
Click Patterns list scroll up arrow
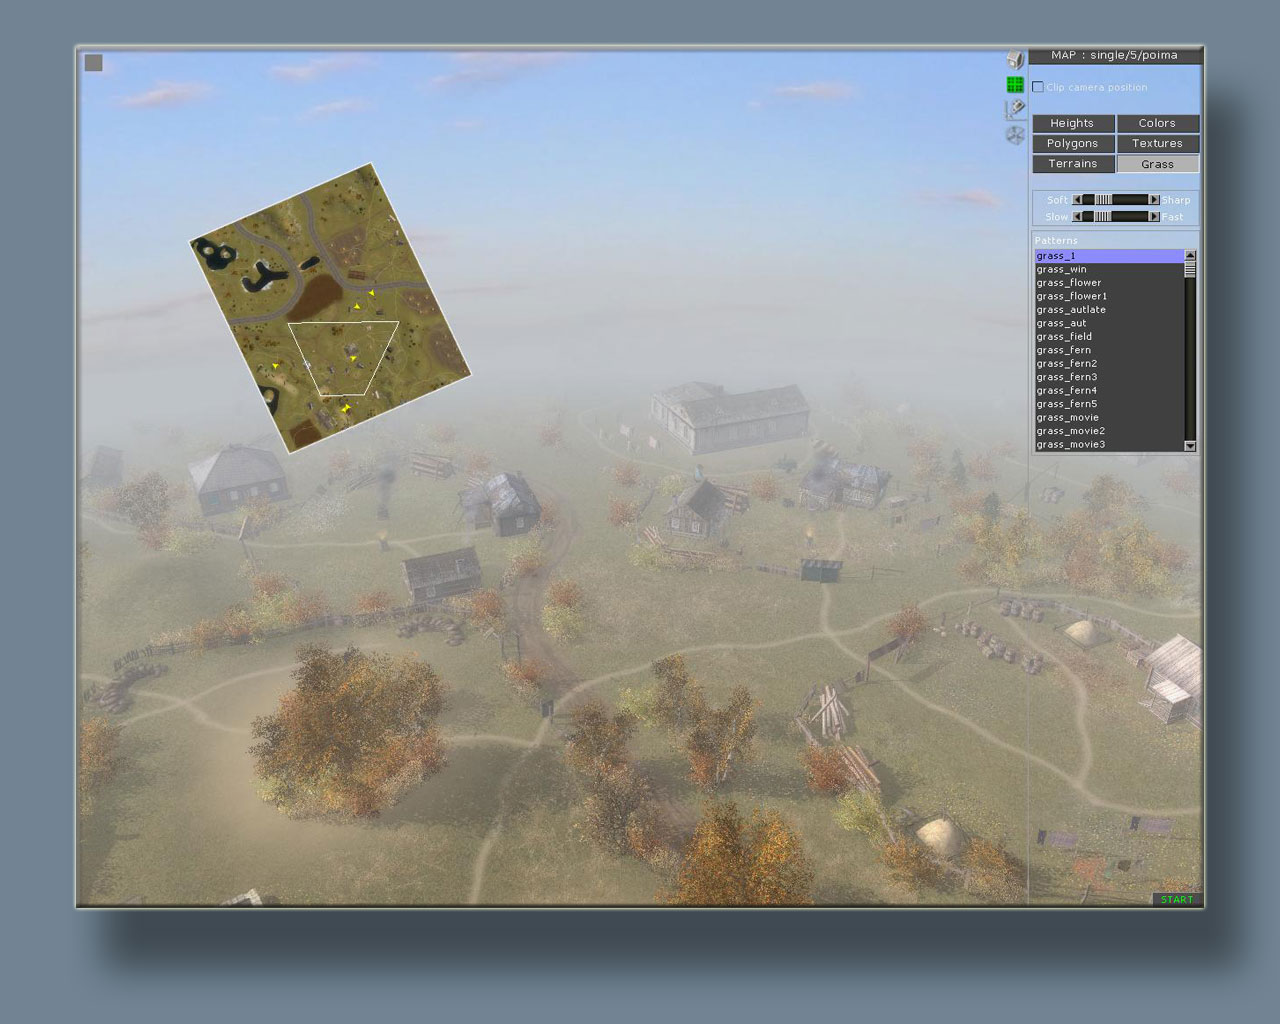tap(1190, 255)
